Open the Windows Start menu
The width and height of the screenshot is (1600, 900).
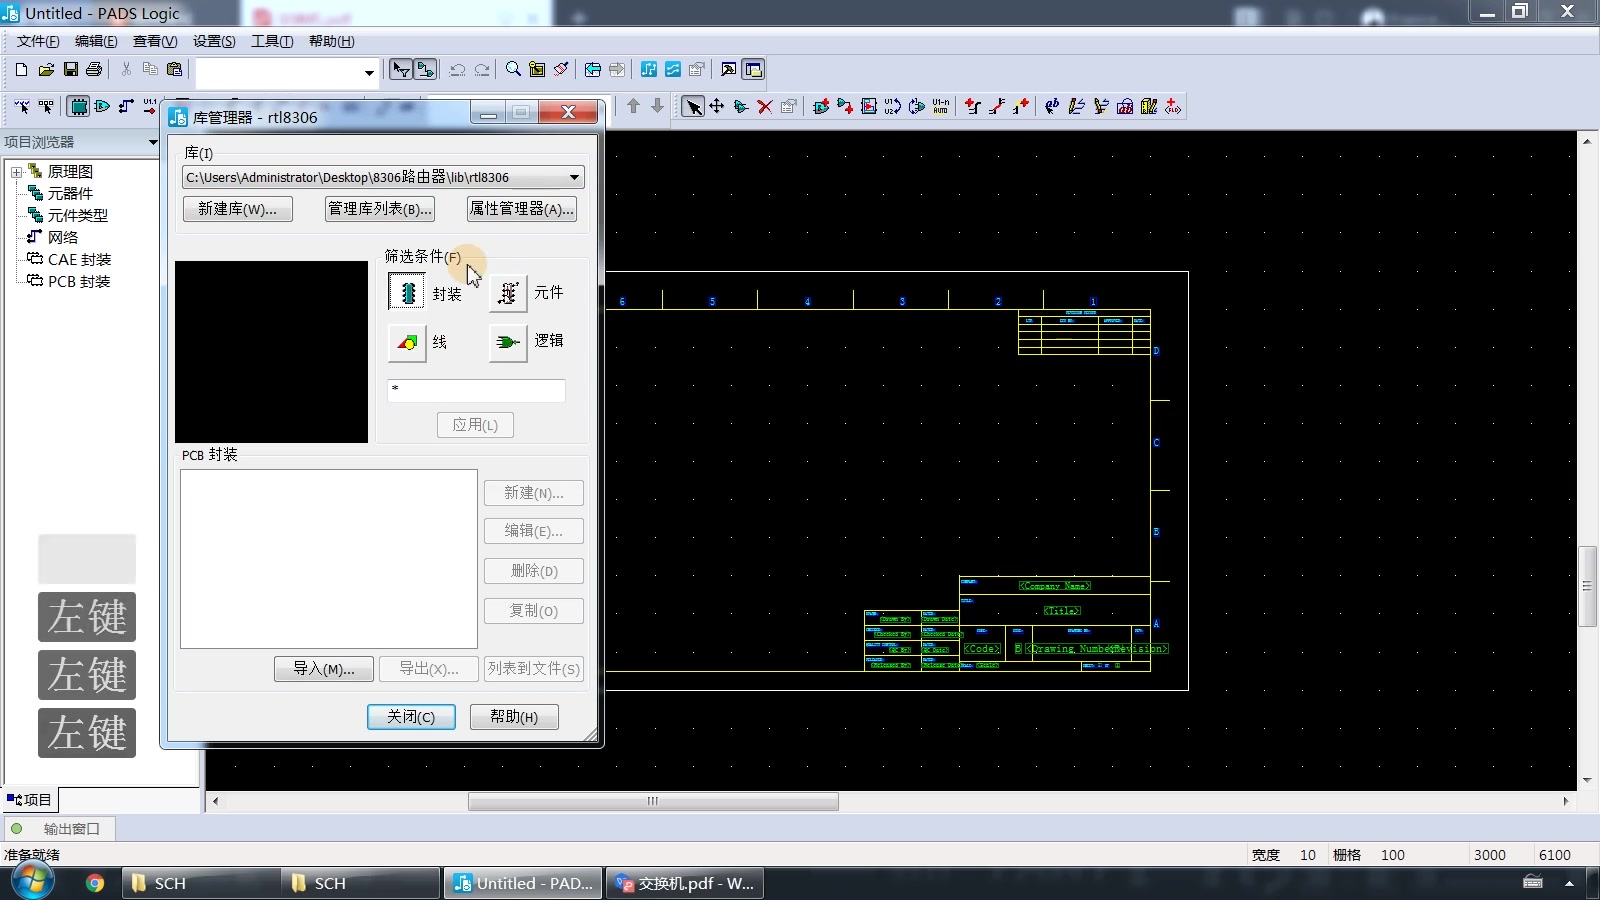click(x=31, y=882)
